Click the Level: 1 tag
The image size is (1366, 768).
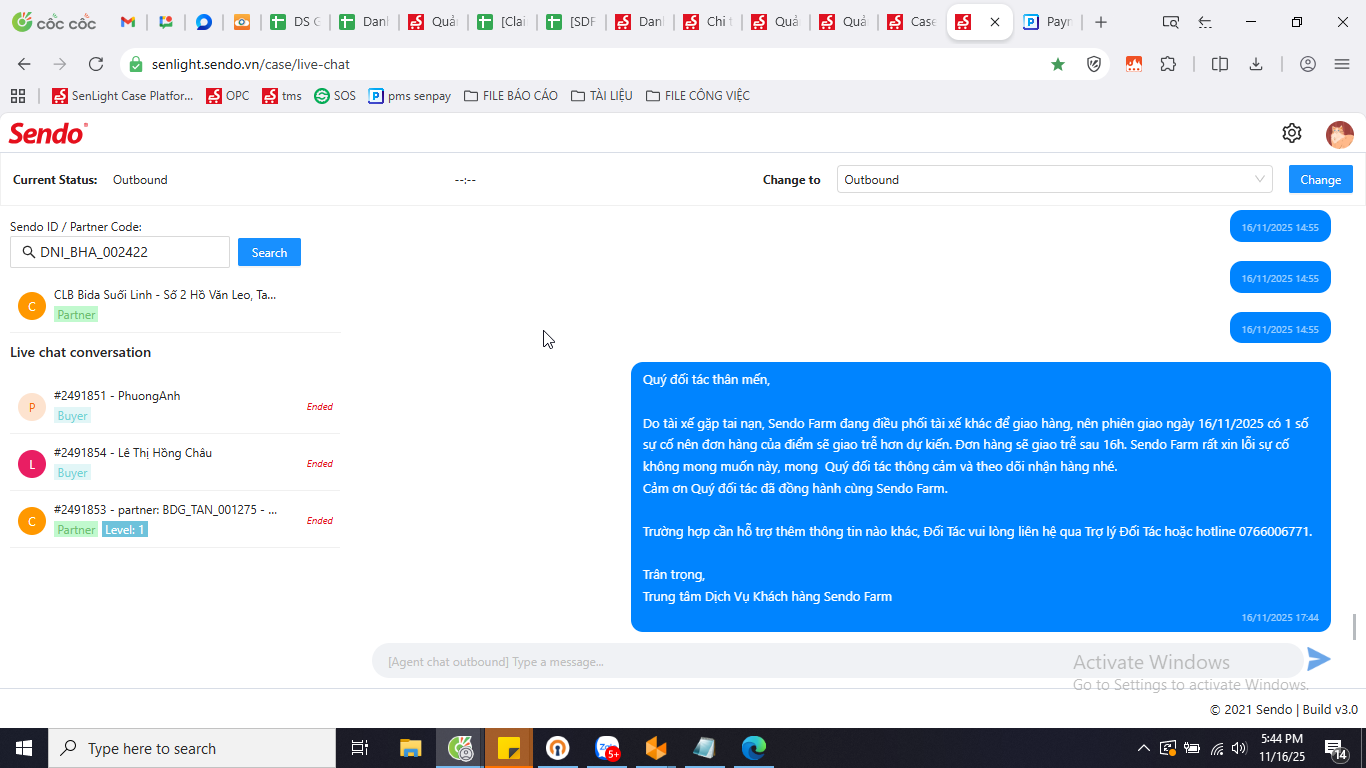tap(125, 529)
